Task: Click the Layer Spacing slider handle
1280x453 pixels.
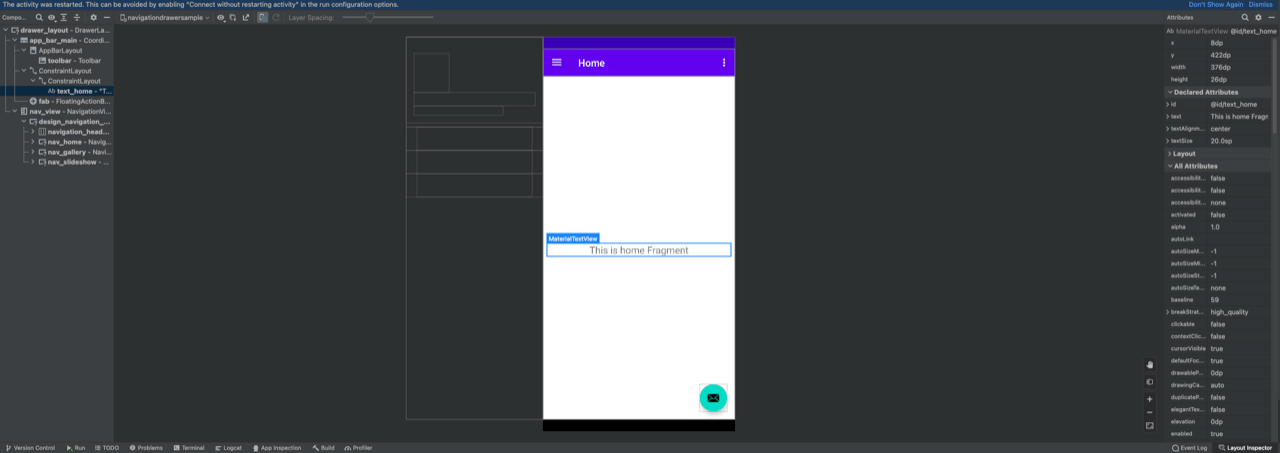Action: pos(370,18)
